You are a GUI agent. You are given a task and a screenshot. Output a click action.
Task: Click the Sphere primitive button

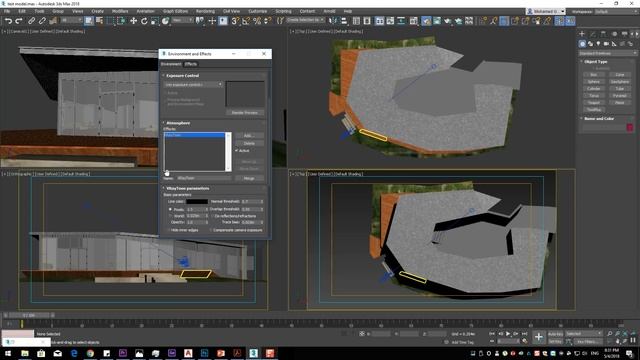[x=594, y=82]
